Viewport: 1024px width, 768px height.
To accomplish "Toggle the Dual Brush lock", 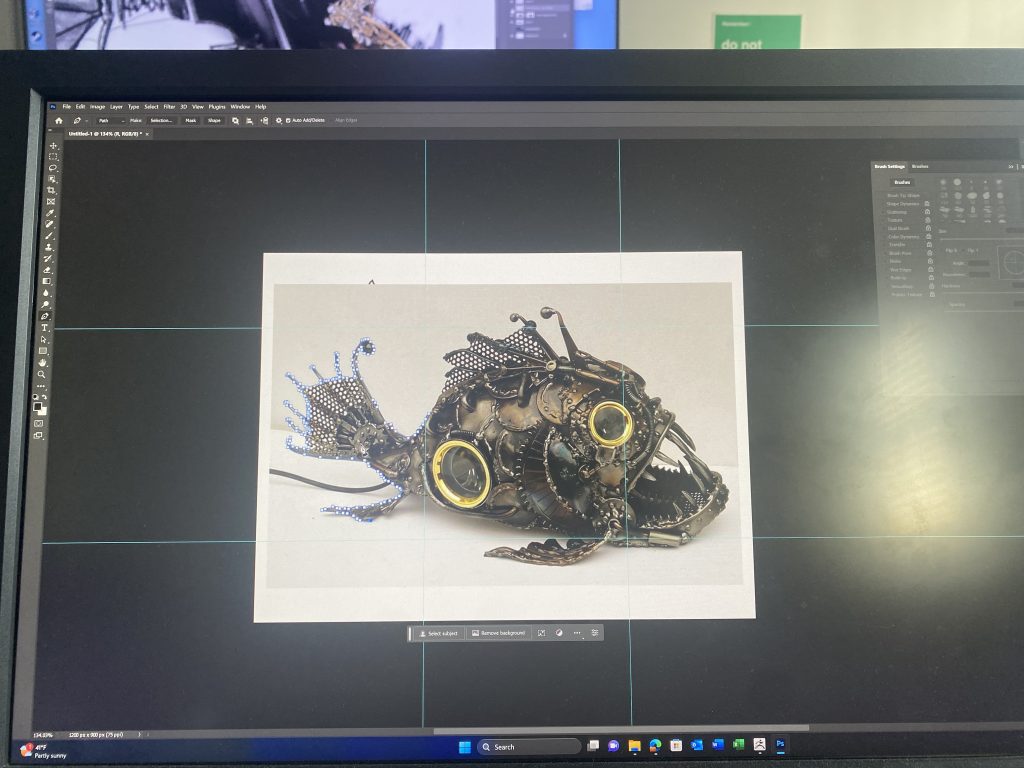I will click(927, 229).
